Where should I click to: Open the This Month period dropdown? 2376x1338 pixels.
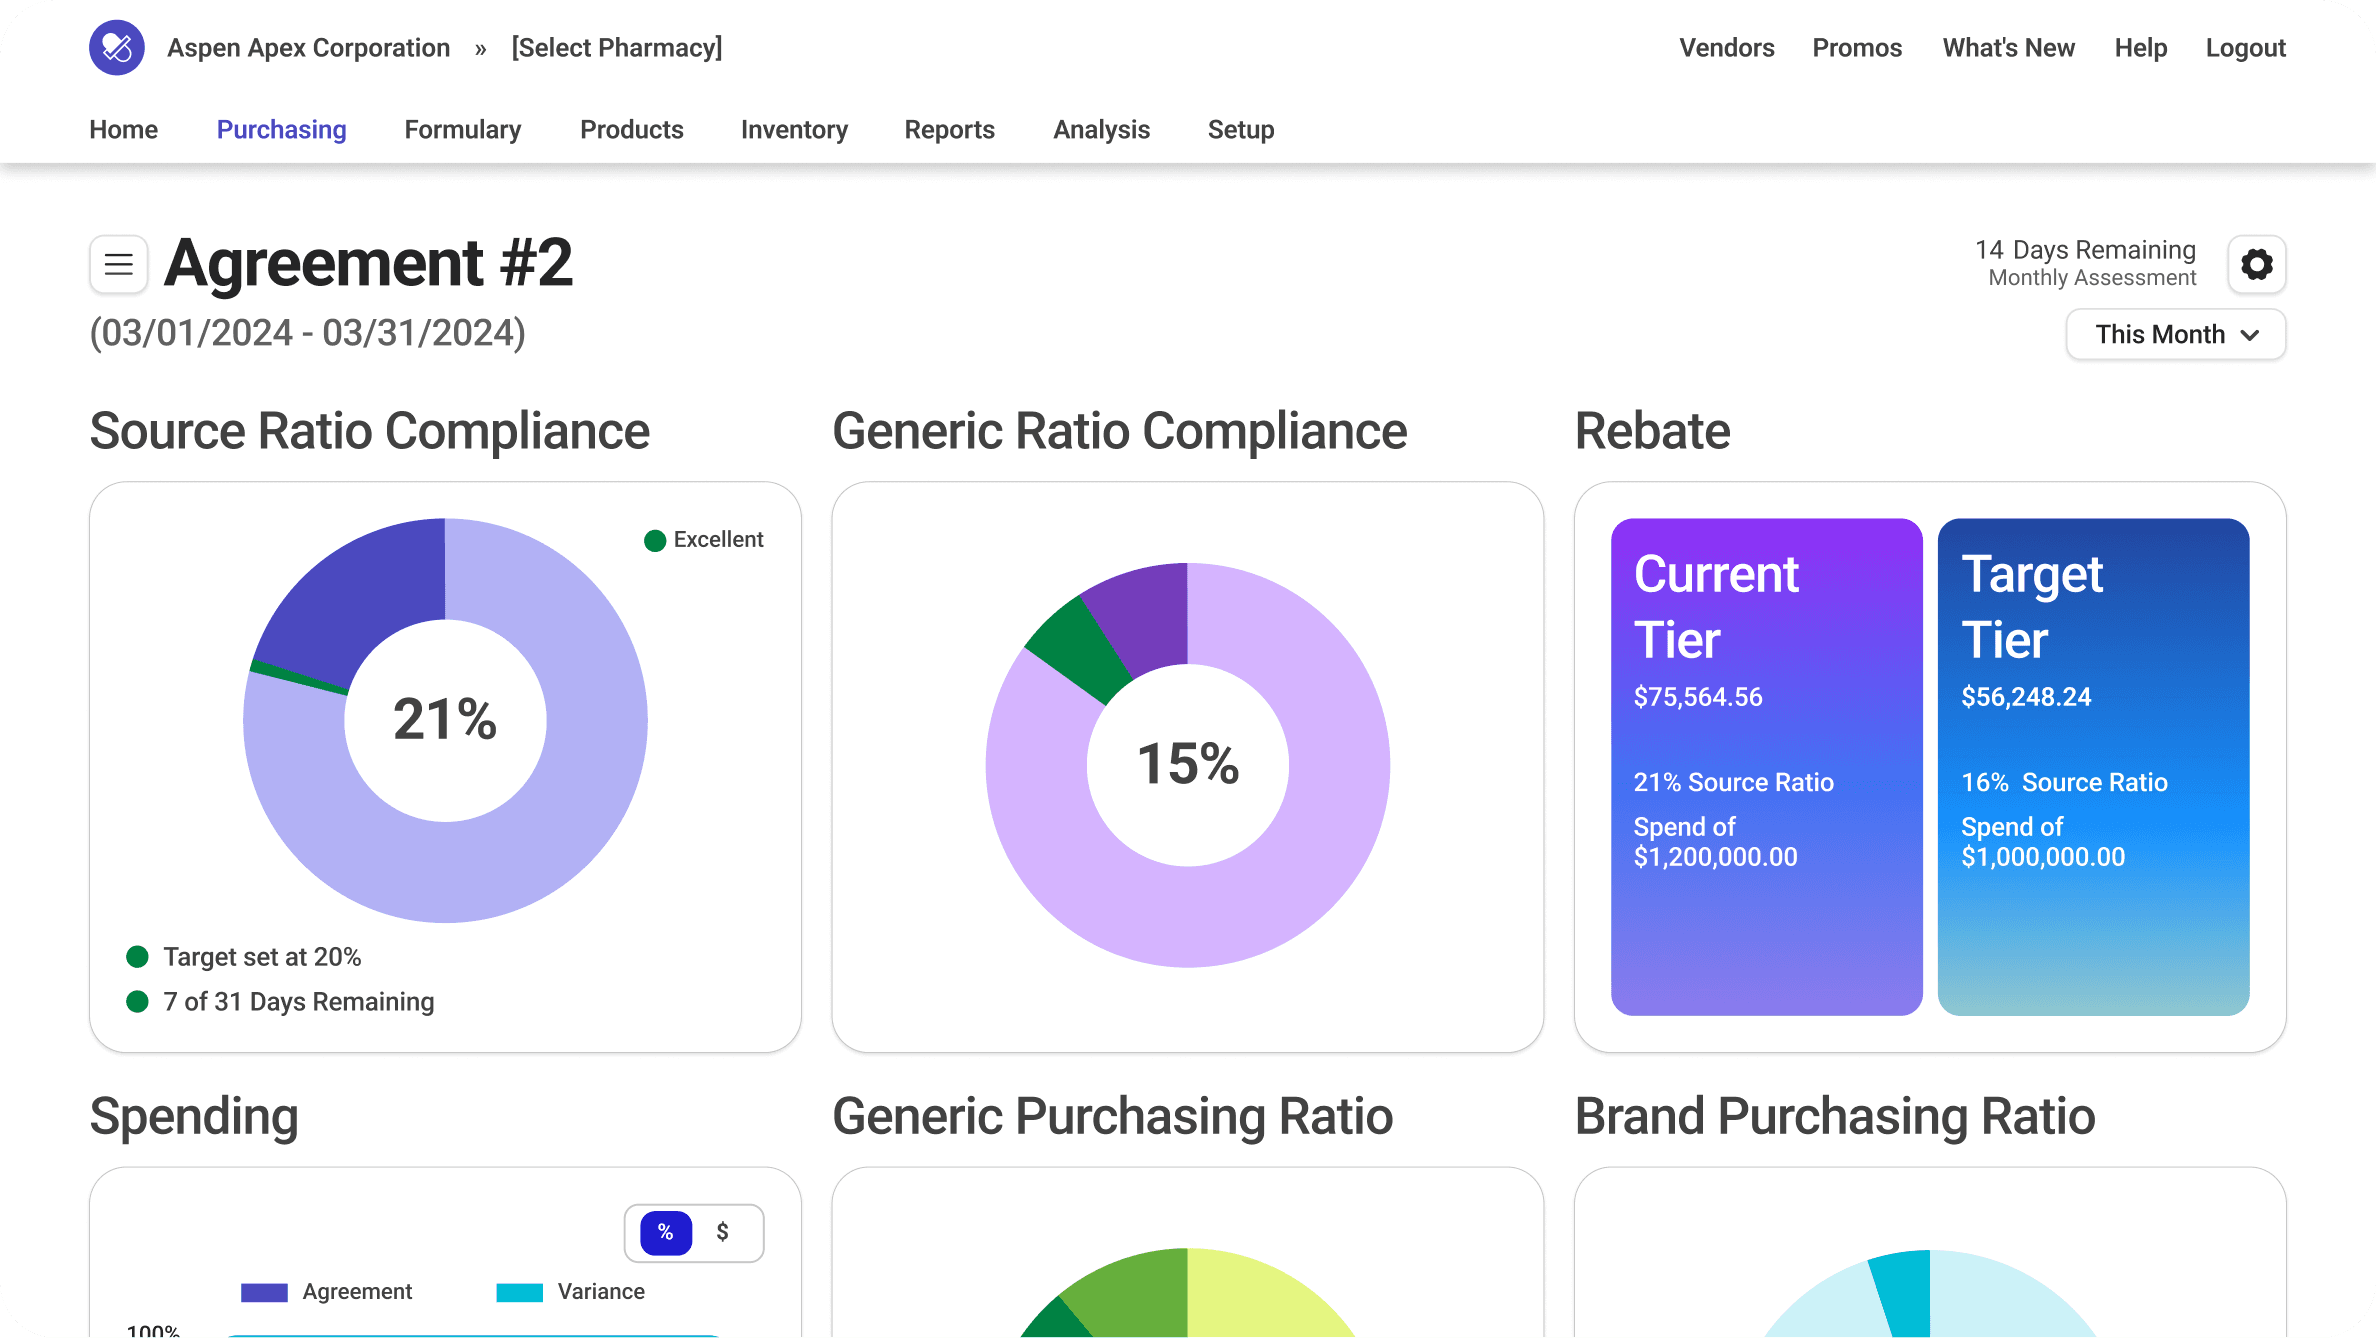click(2175, 335)
